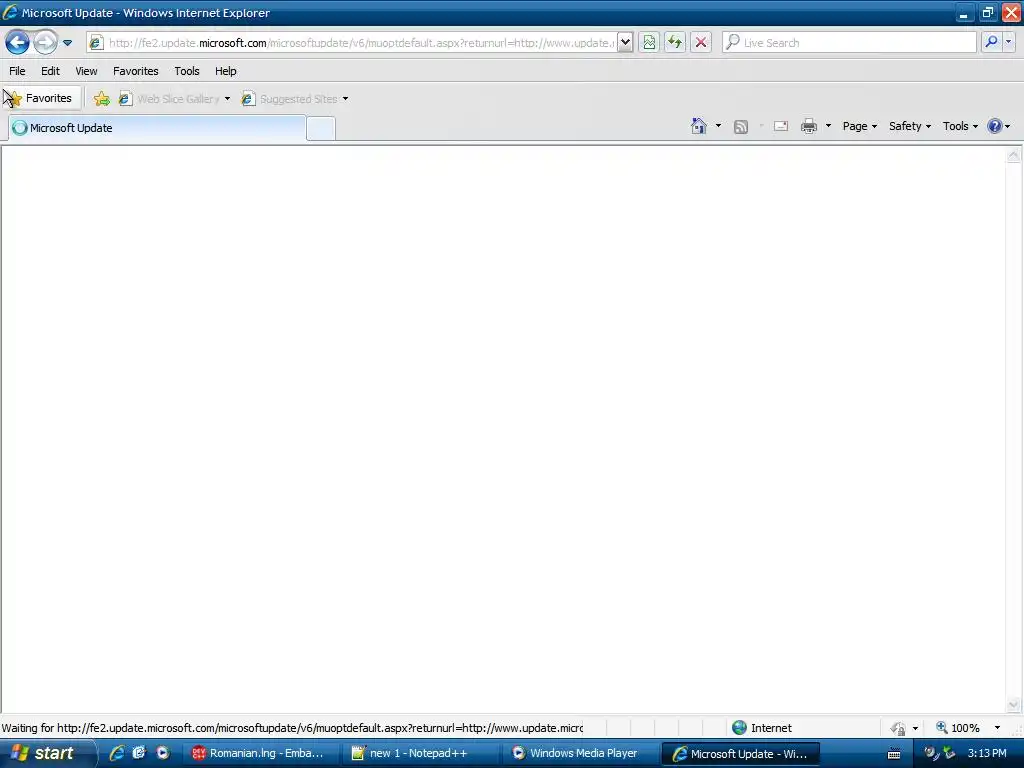The image size is (1024, 768).
Task: Open the Tools command bar menu
Action: pos(960,126)
